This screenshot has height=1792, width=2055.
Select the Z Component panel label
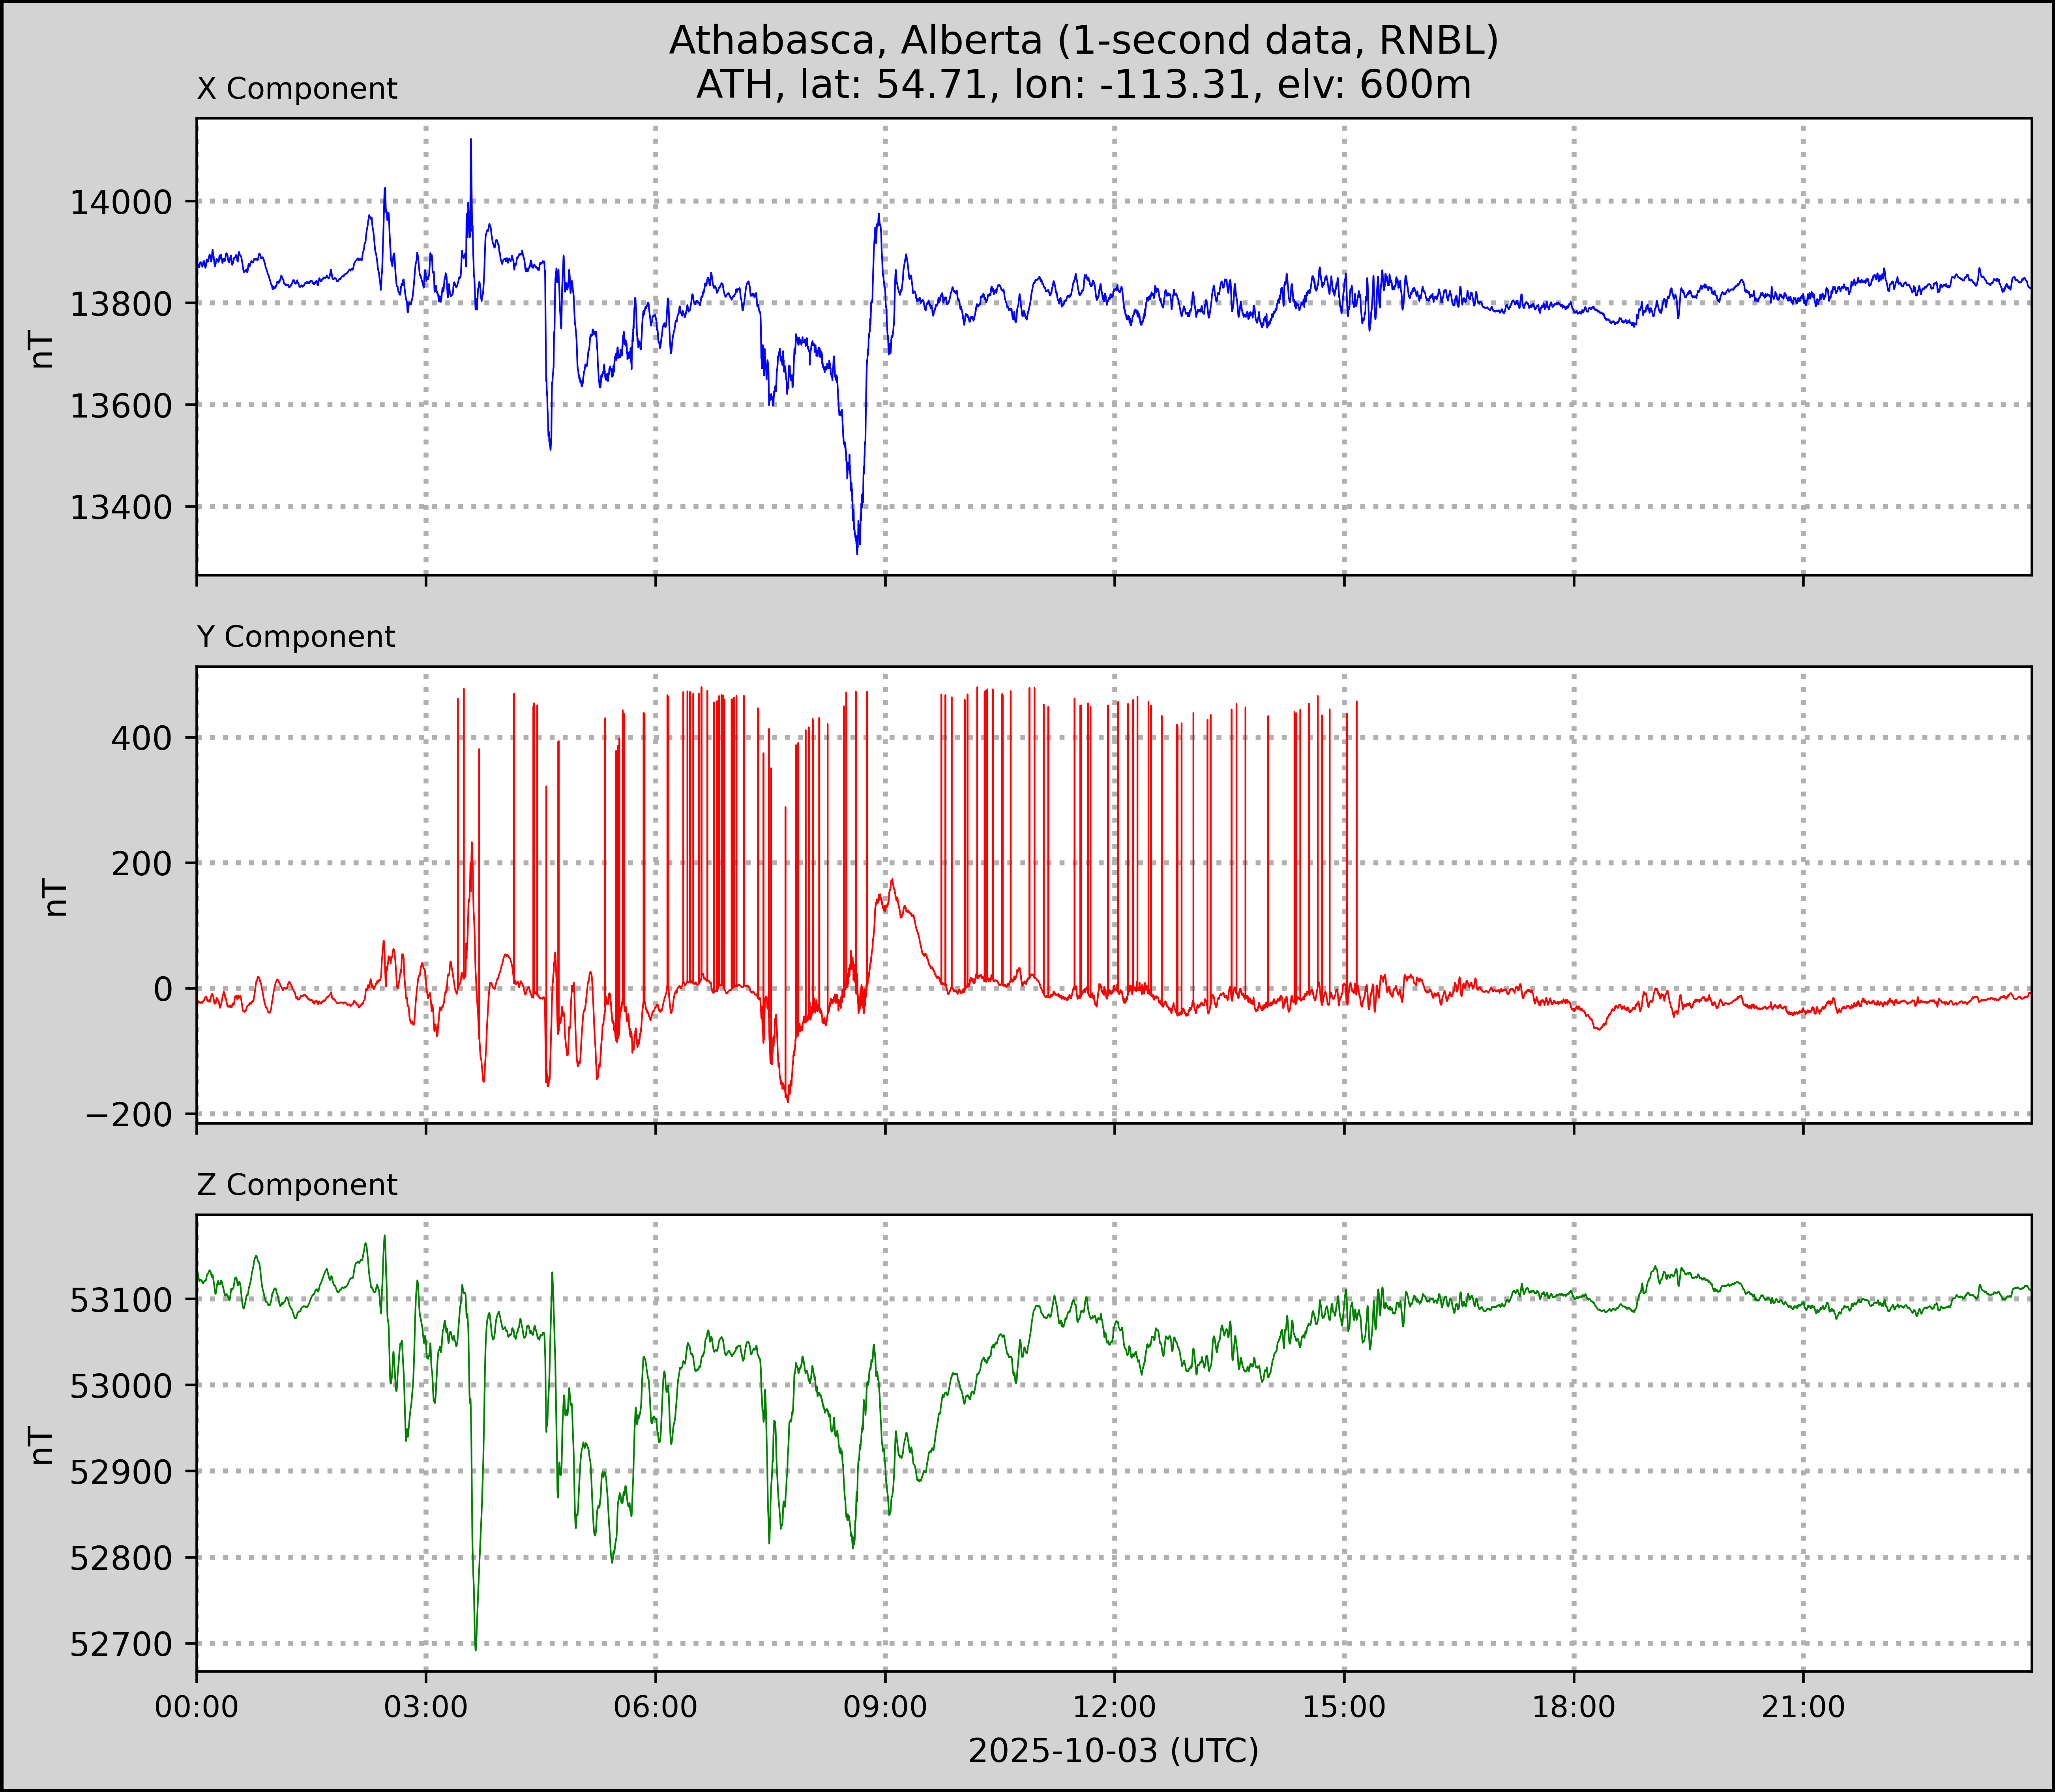point(297,1185)
